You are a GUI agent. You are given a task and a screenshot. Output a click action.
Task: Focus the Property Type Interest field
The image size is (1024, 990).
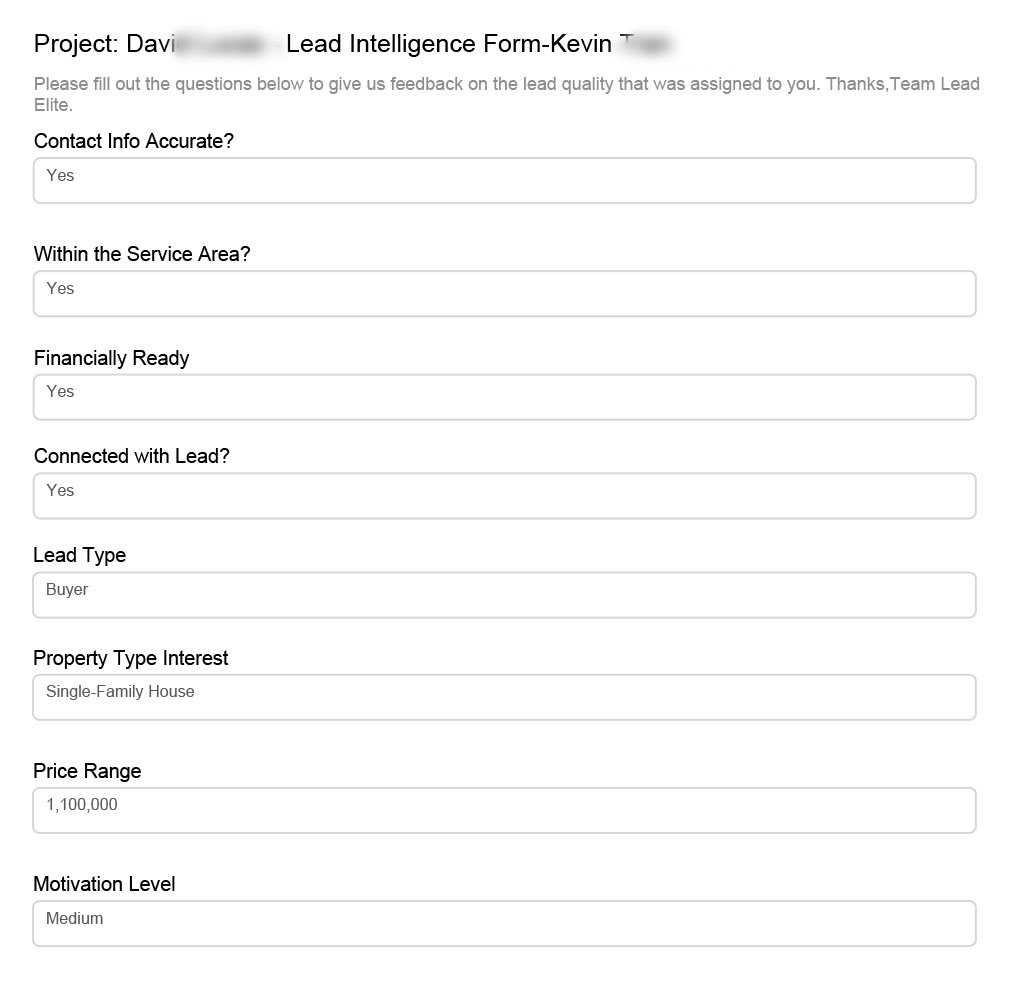[x=504, y=697]
